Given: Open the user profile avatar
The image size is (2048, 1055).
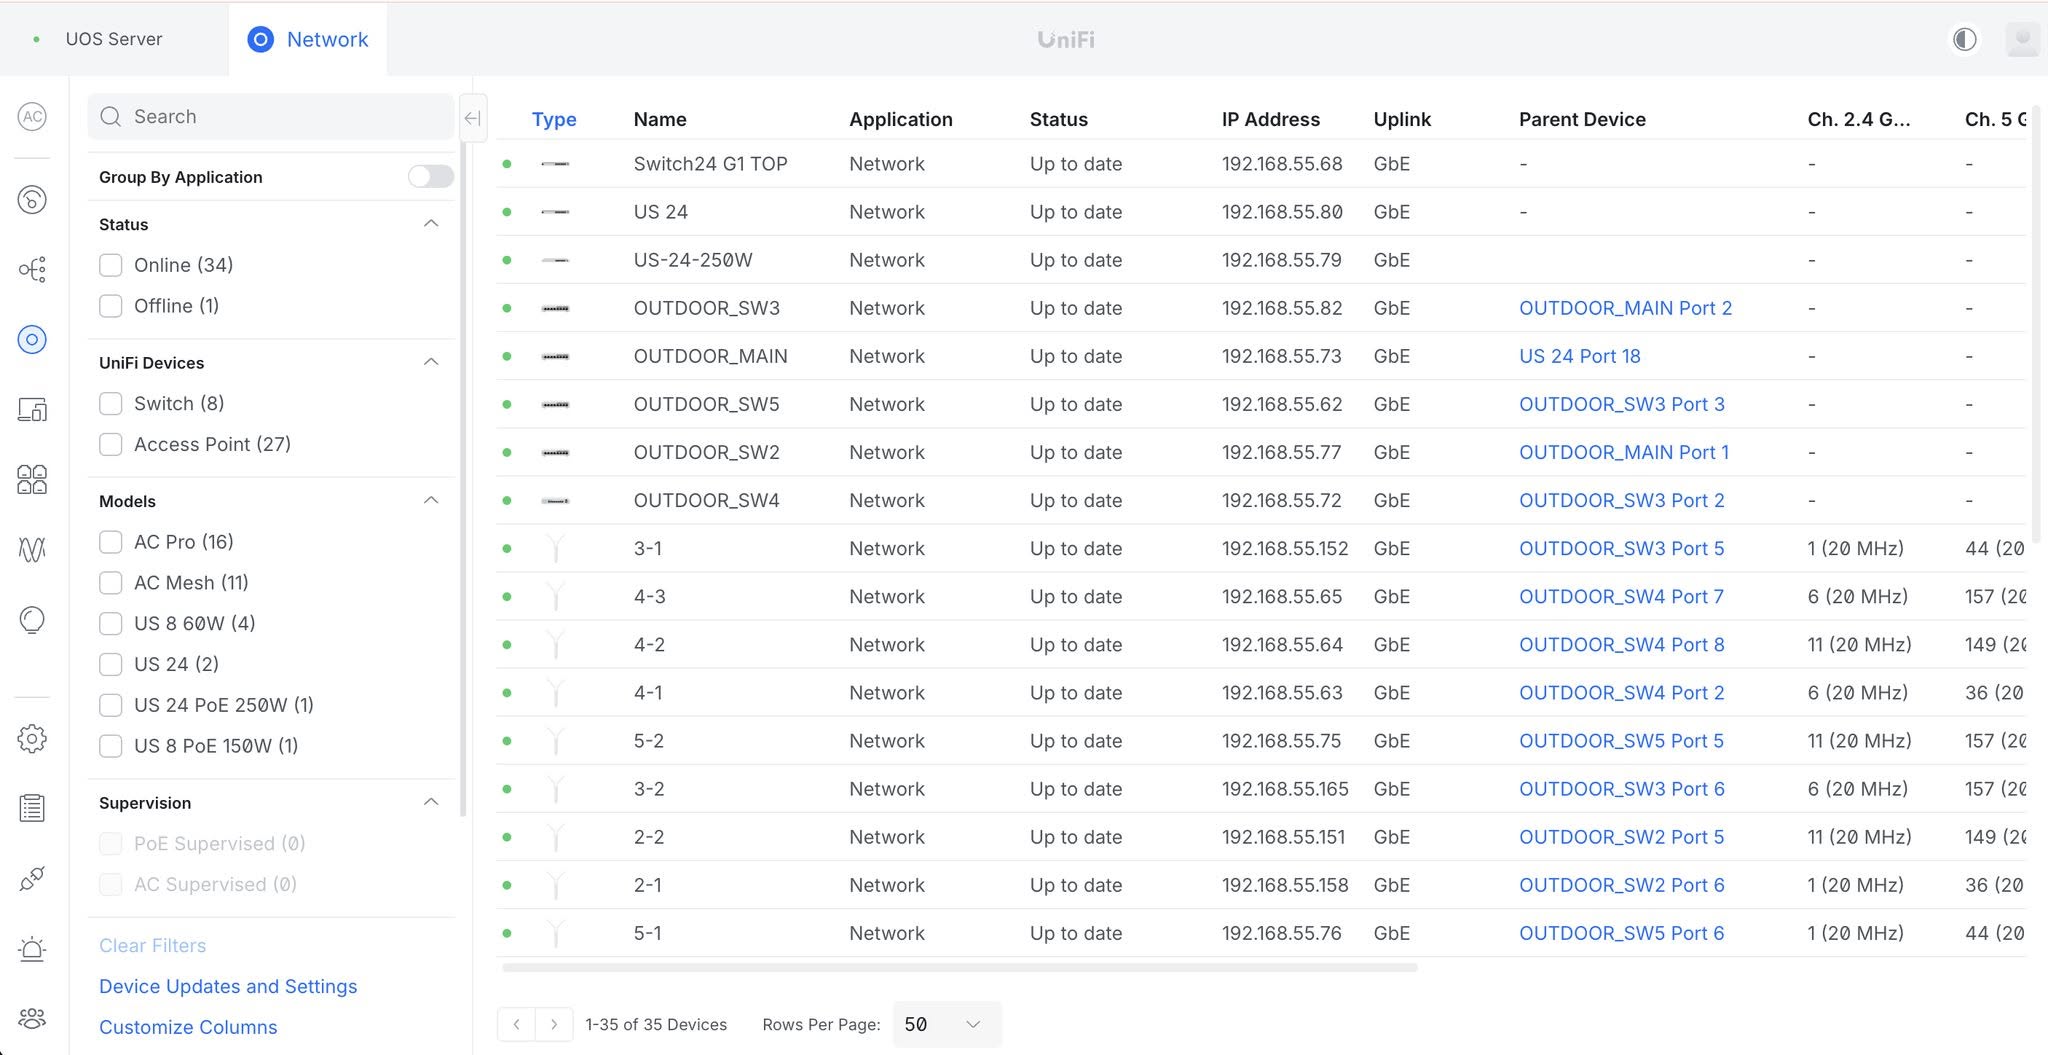Looking at the screenshot, I should pyautogui.click(x=2022, y=39).
